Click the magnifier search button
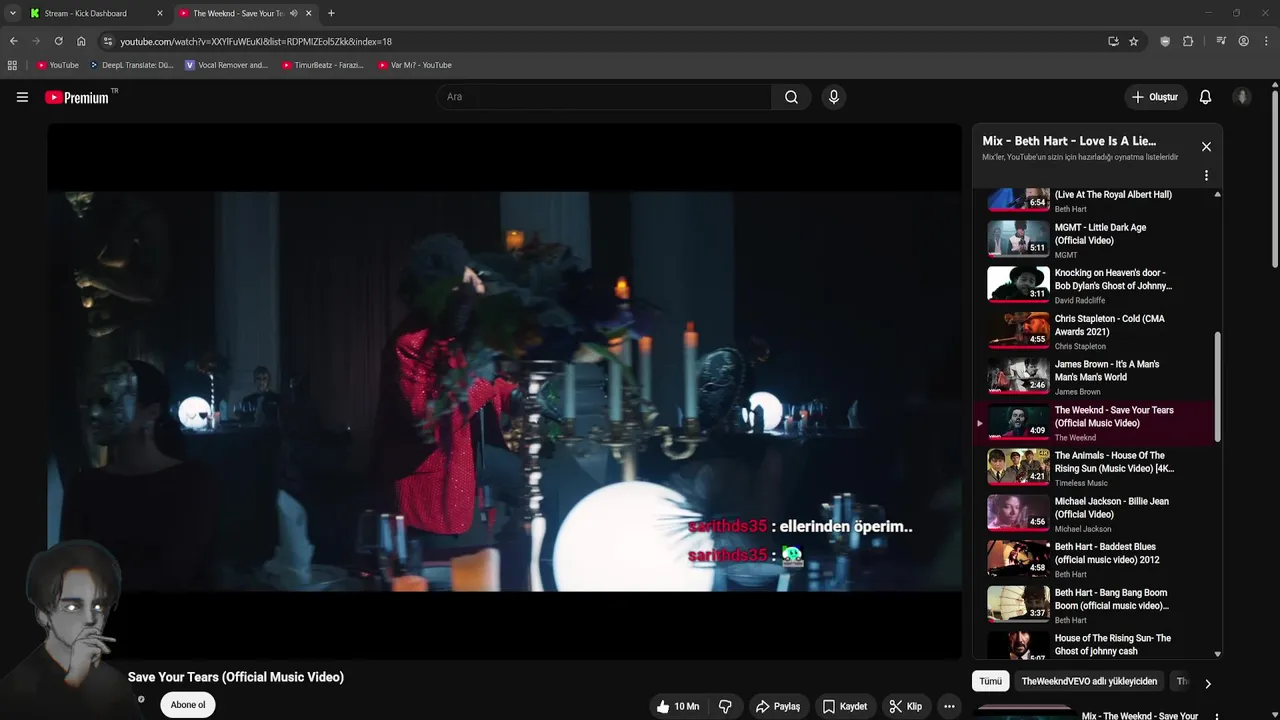 pos(791,97)
